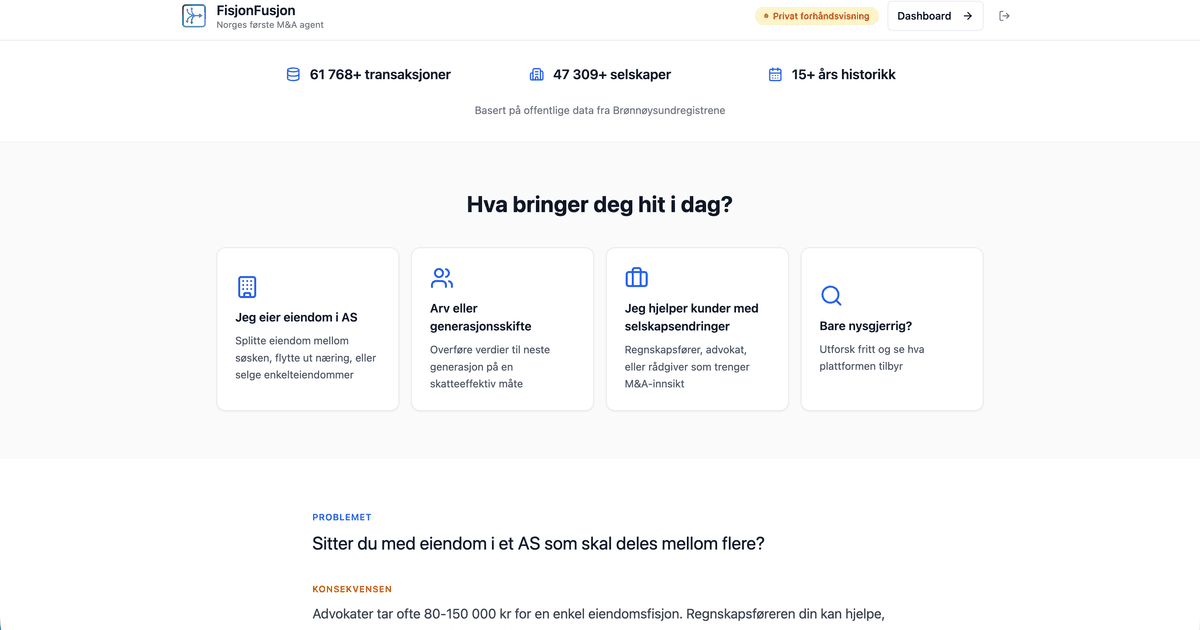Click the logout icon at top right

(x=1004, y=15)
